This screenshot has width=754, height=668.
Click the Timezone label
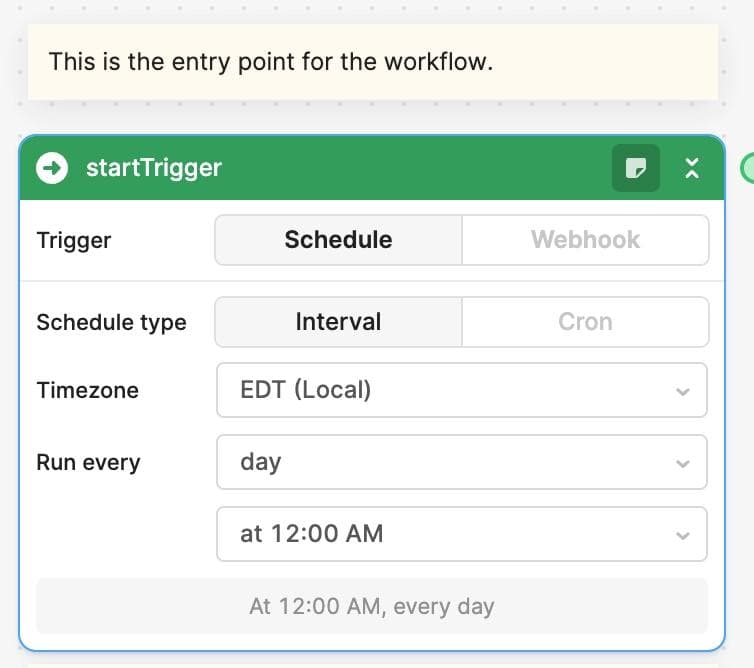pyautogui.click(x=87, y=390)
